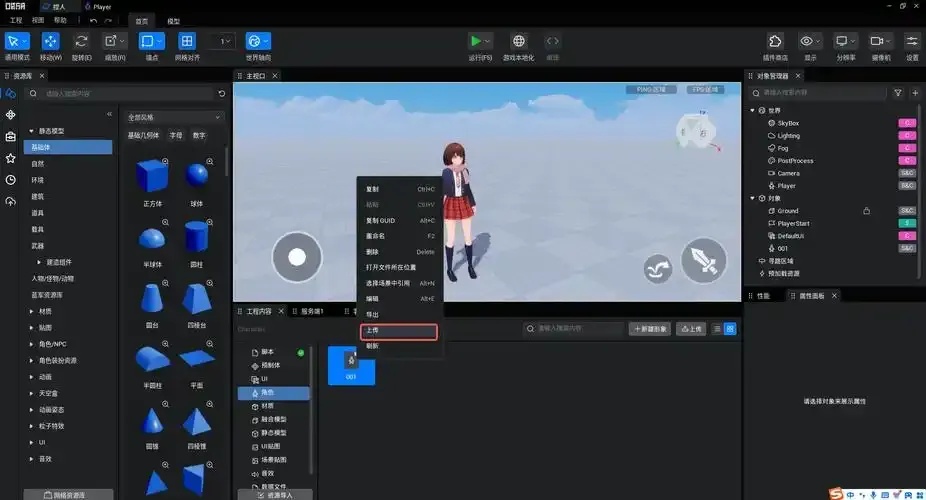
Task: Choose 重命名 in the context menu
Action: (x=399, y=236)
